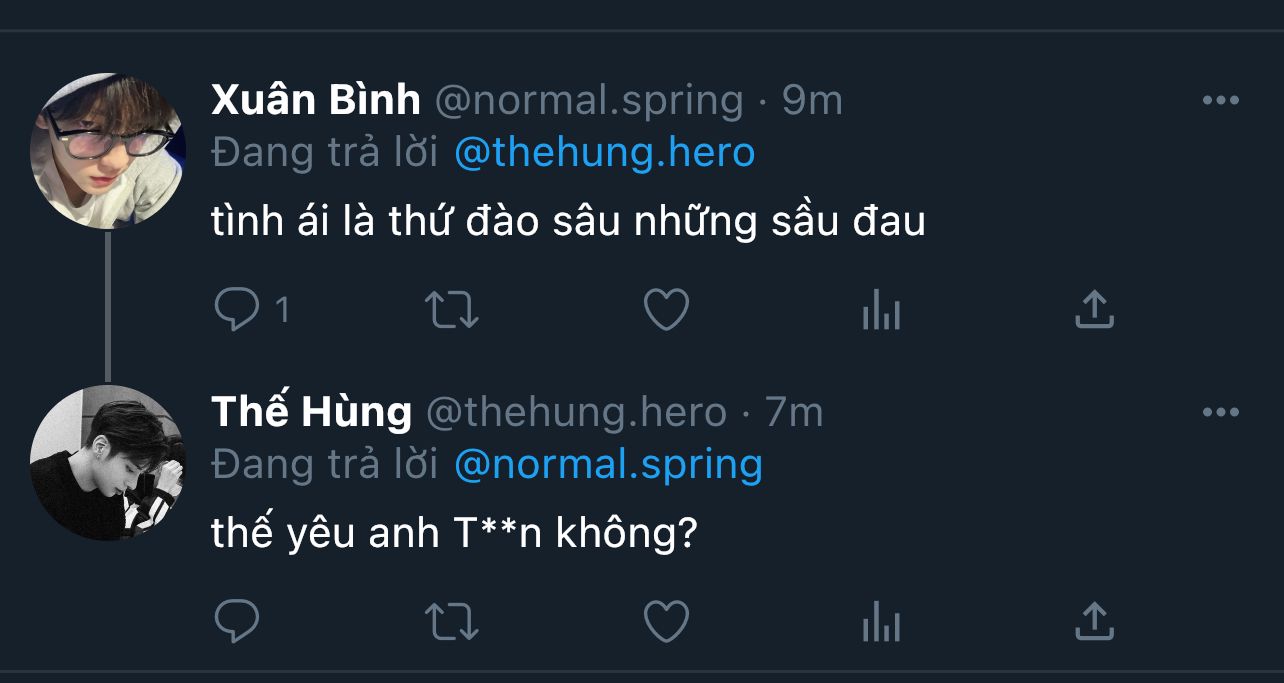Open Xuân Bình's profile picture
The width and height of the screenshot is (1284, 683).
pos(108,150)
